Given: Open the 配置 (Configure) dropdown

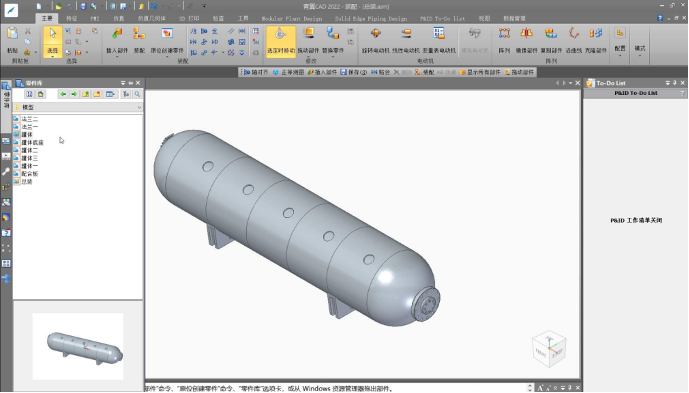Looking at the screenshot, I should pos(620,43).
